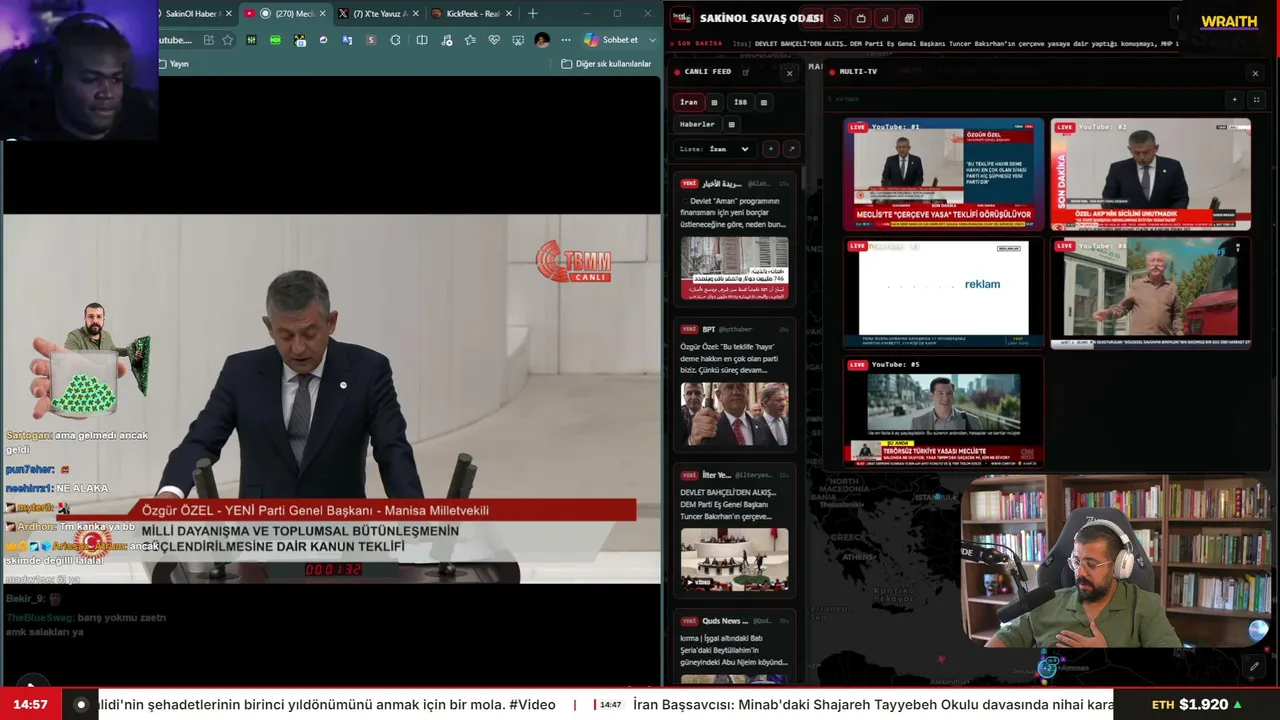This screenshot has height=720, width=1280.
Task: Add this page to browser favorites
Action: pyautogui.click(x=227, y=40)
